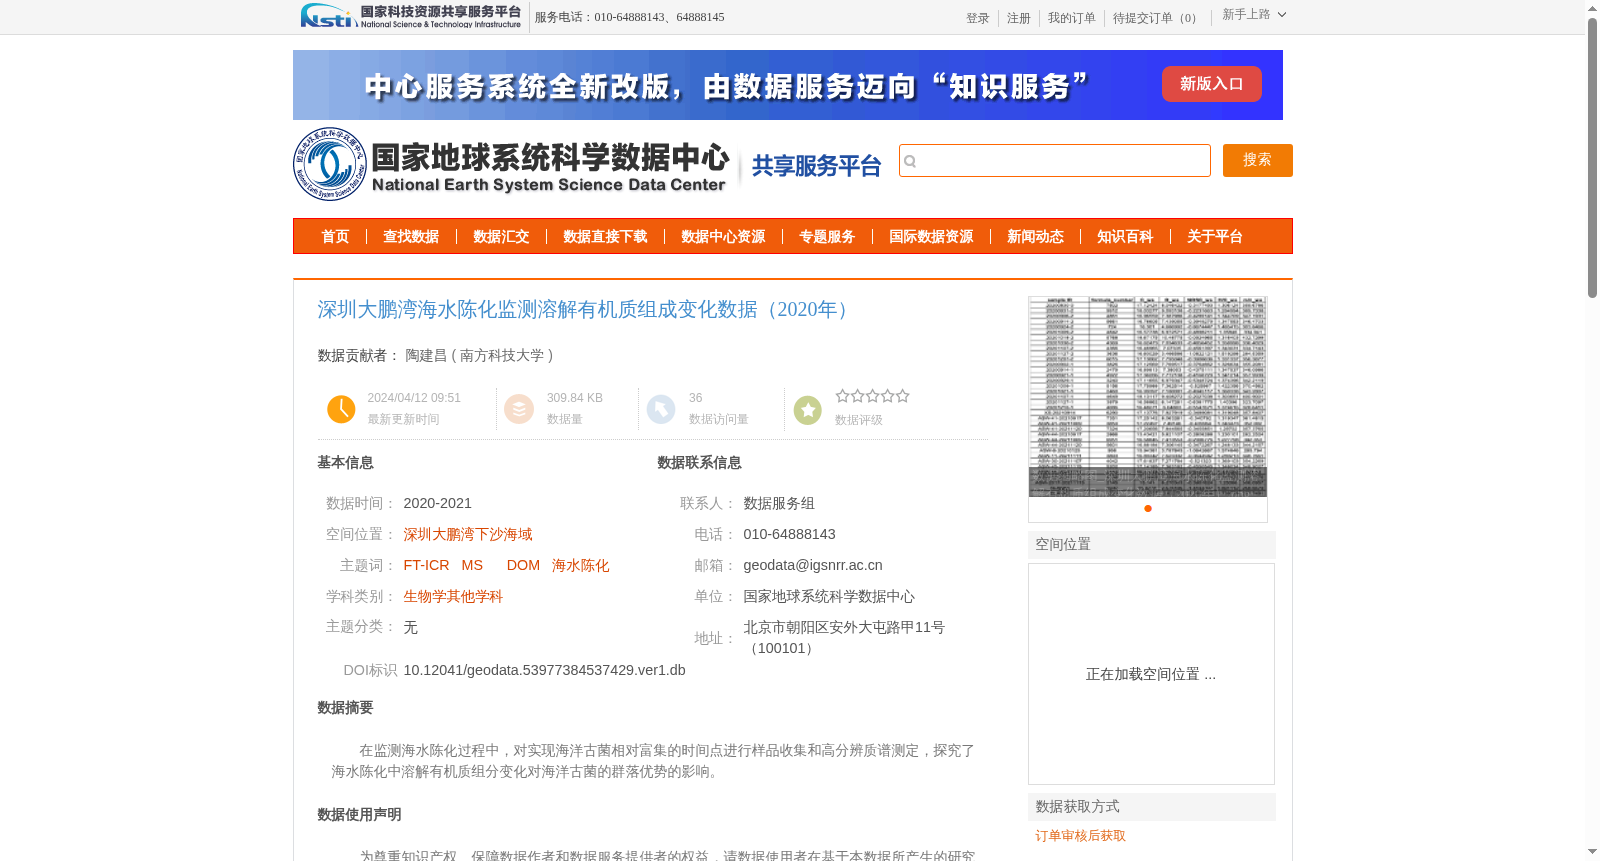
Task: Click 生物学其他学科 category link
Action: (453, 597)
